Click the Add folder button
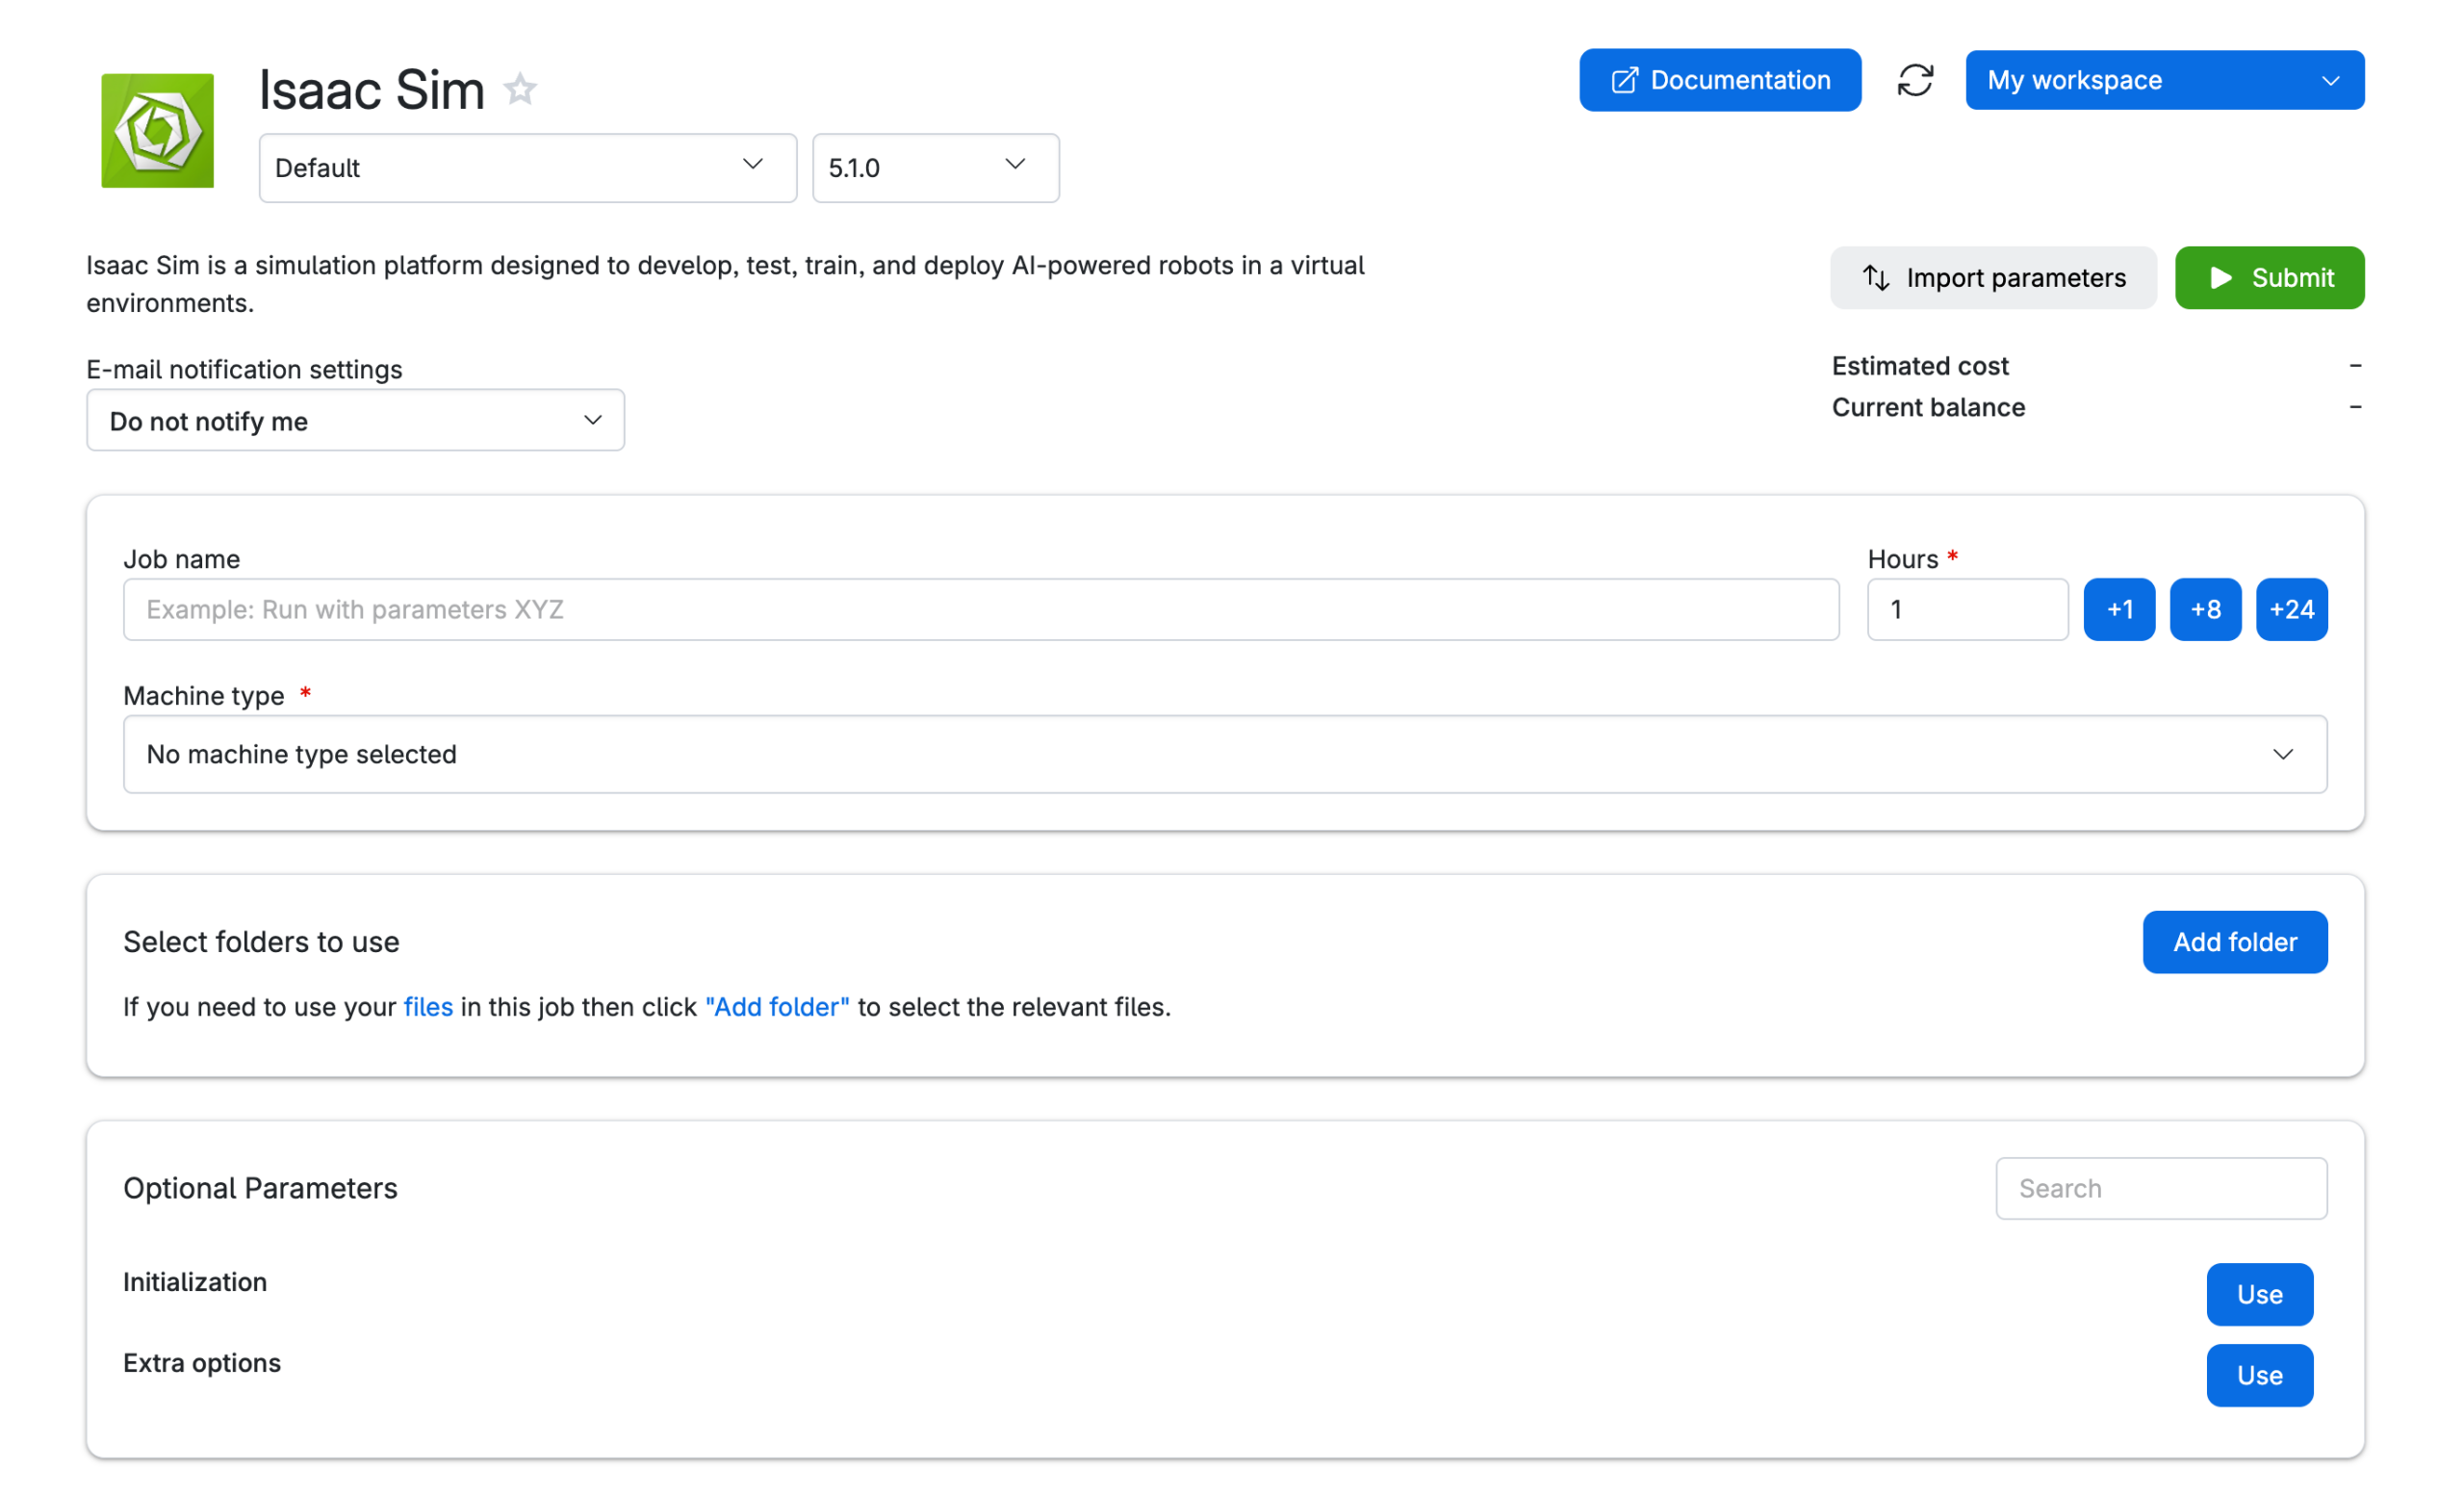The image size is (2464, 1496). coord(2233,941)
